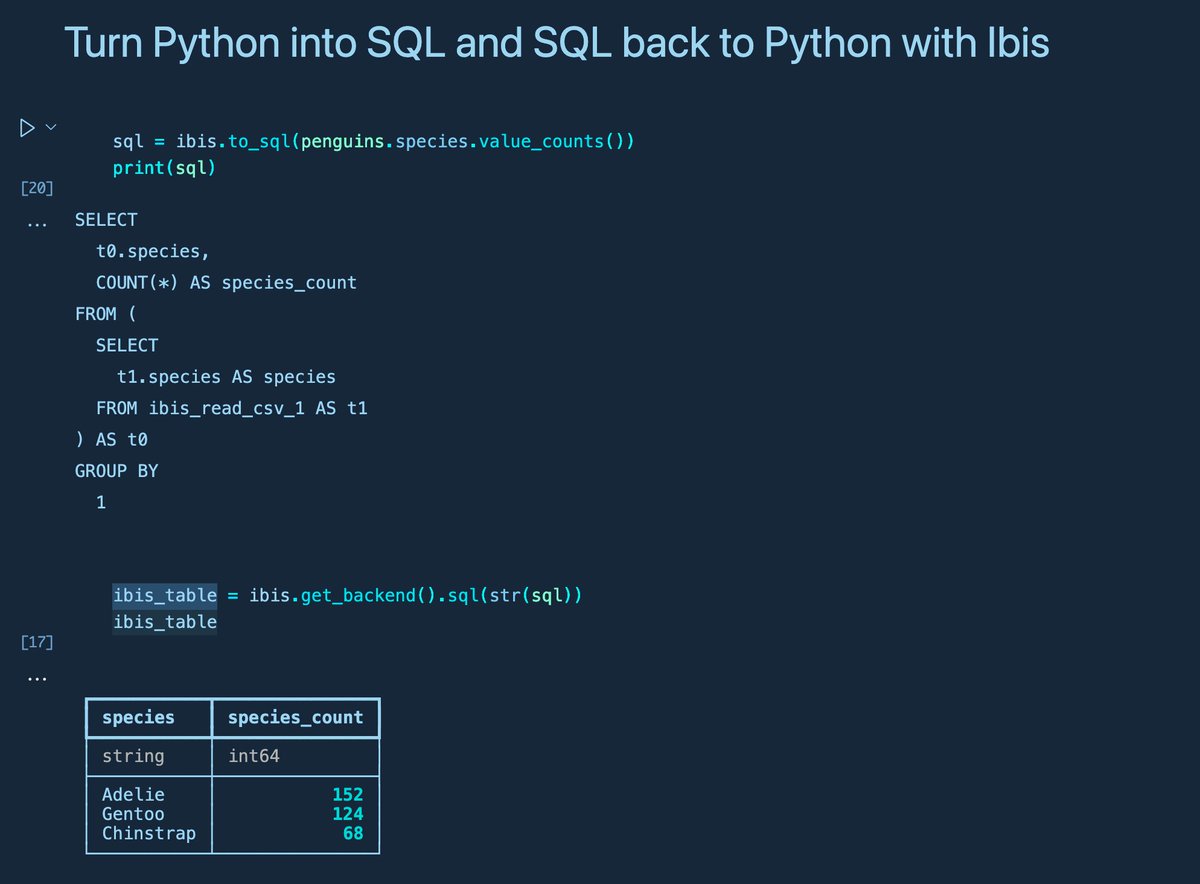
Task: Click the notebook title text
Action: (x=556, y=42)
